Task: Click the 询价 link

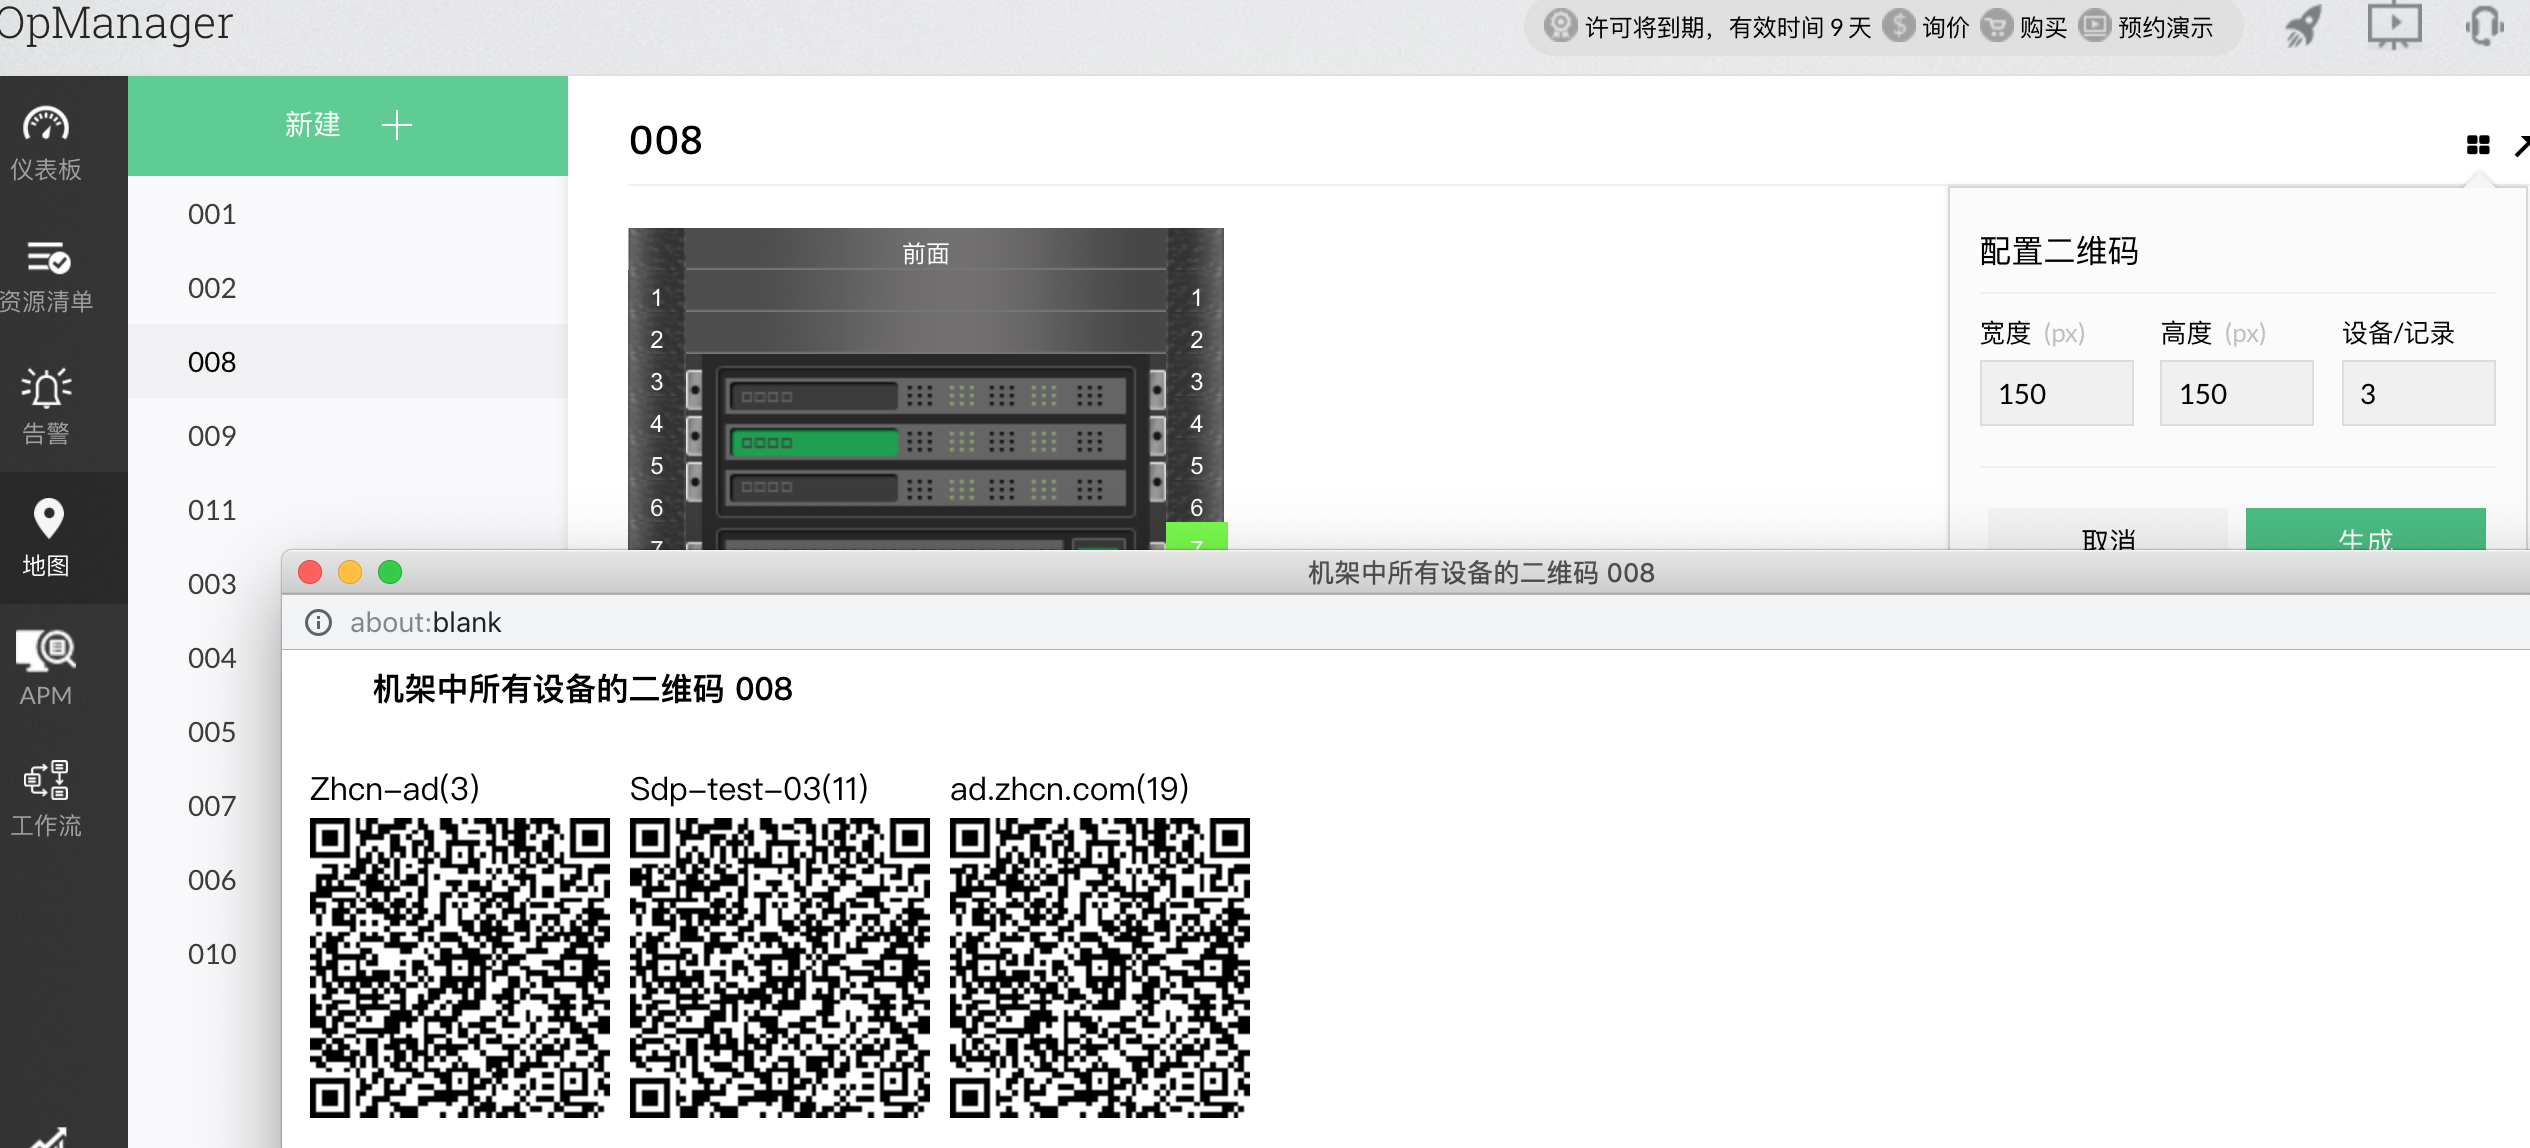Action: 1945,27
